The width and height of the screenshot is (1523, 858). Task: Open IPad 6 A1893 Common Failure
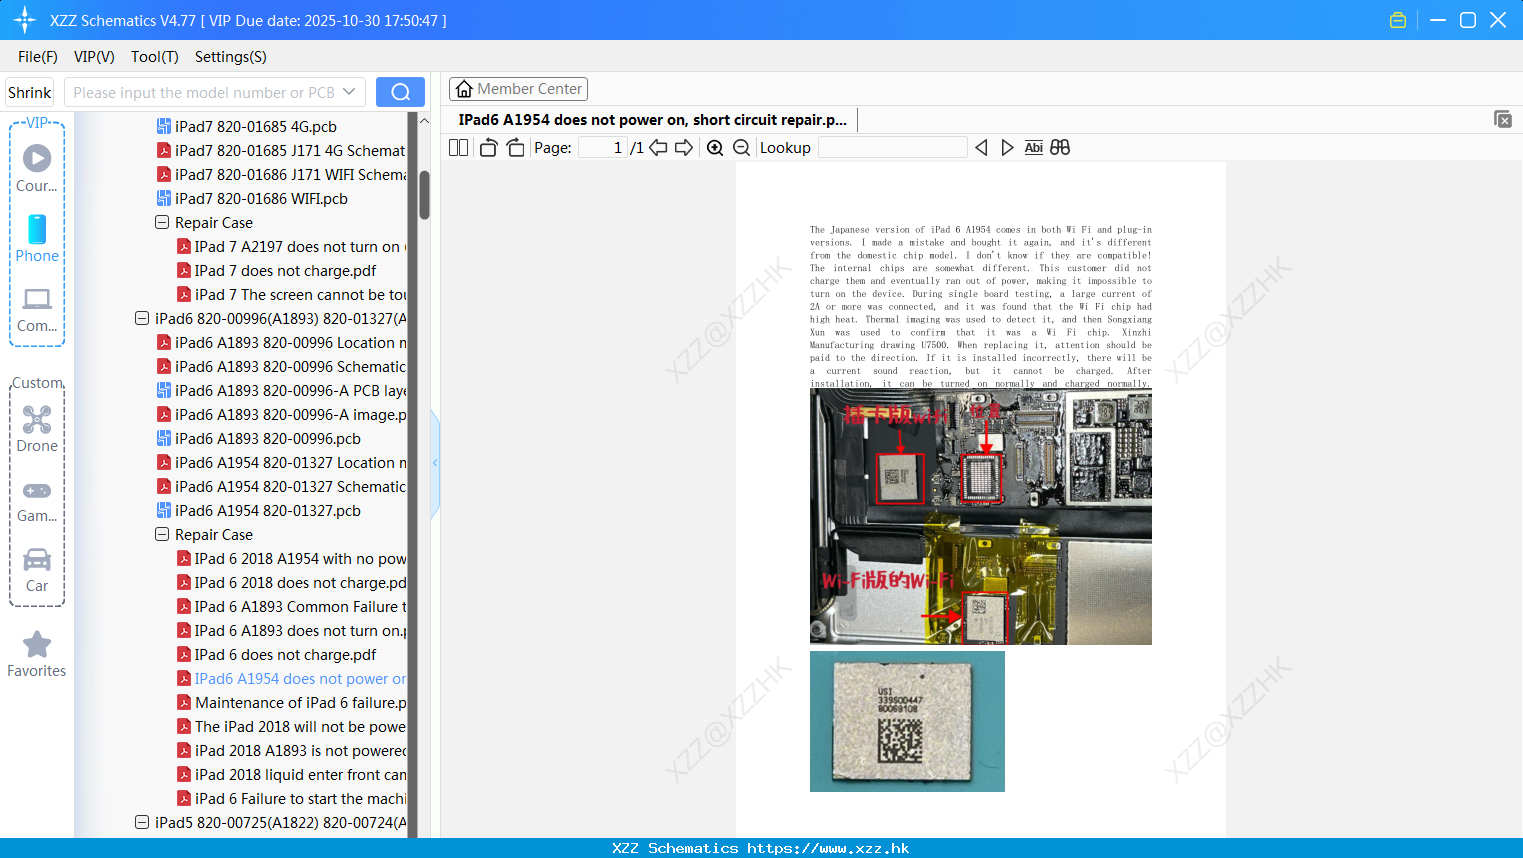[291, 606]
